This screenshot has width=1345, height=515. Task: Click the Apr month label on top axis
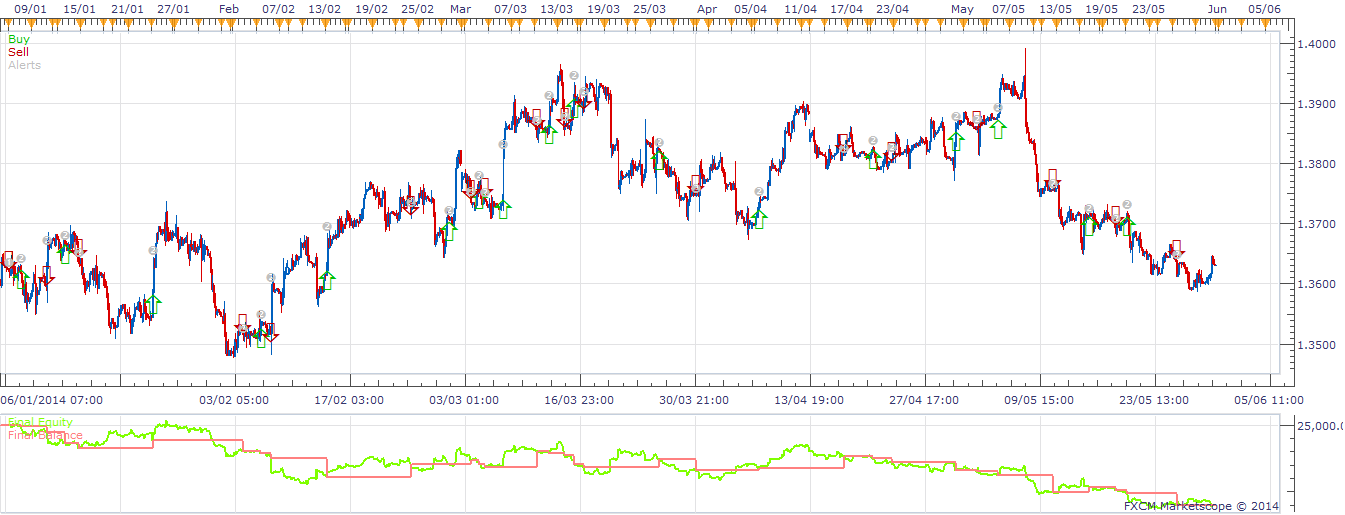click(x=707, y=8)
